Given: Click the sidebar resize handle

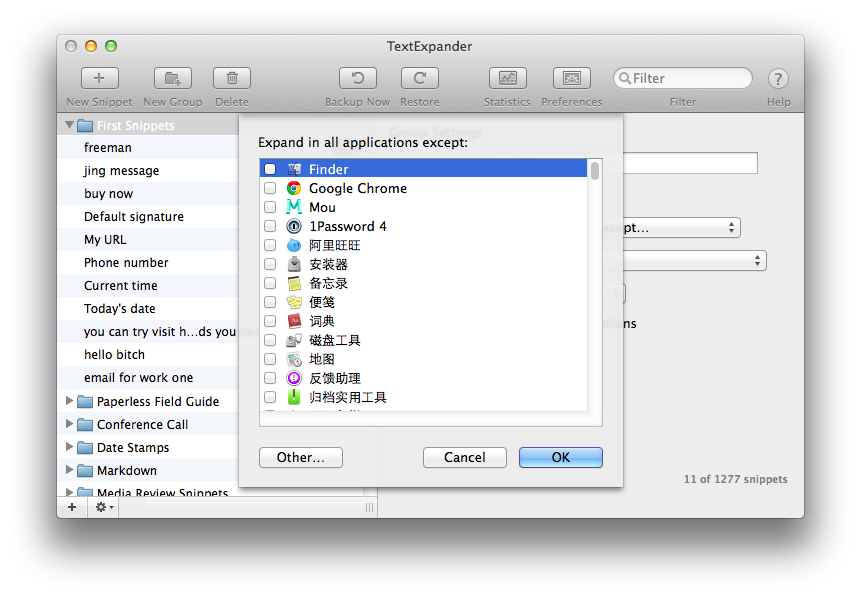Looking at the screenshot, I should (370, 507).
